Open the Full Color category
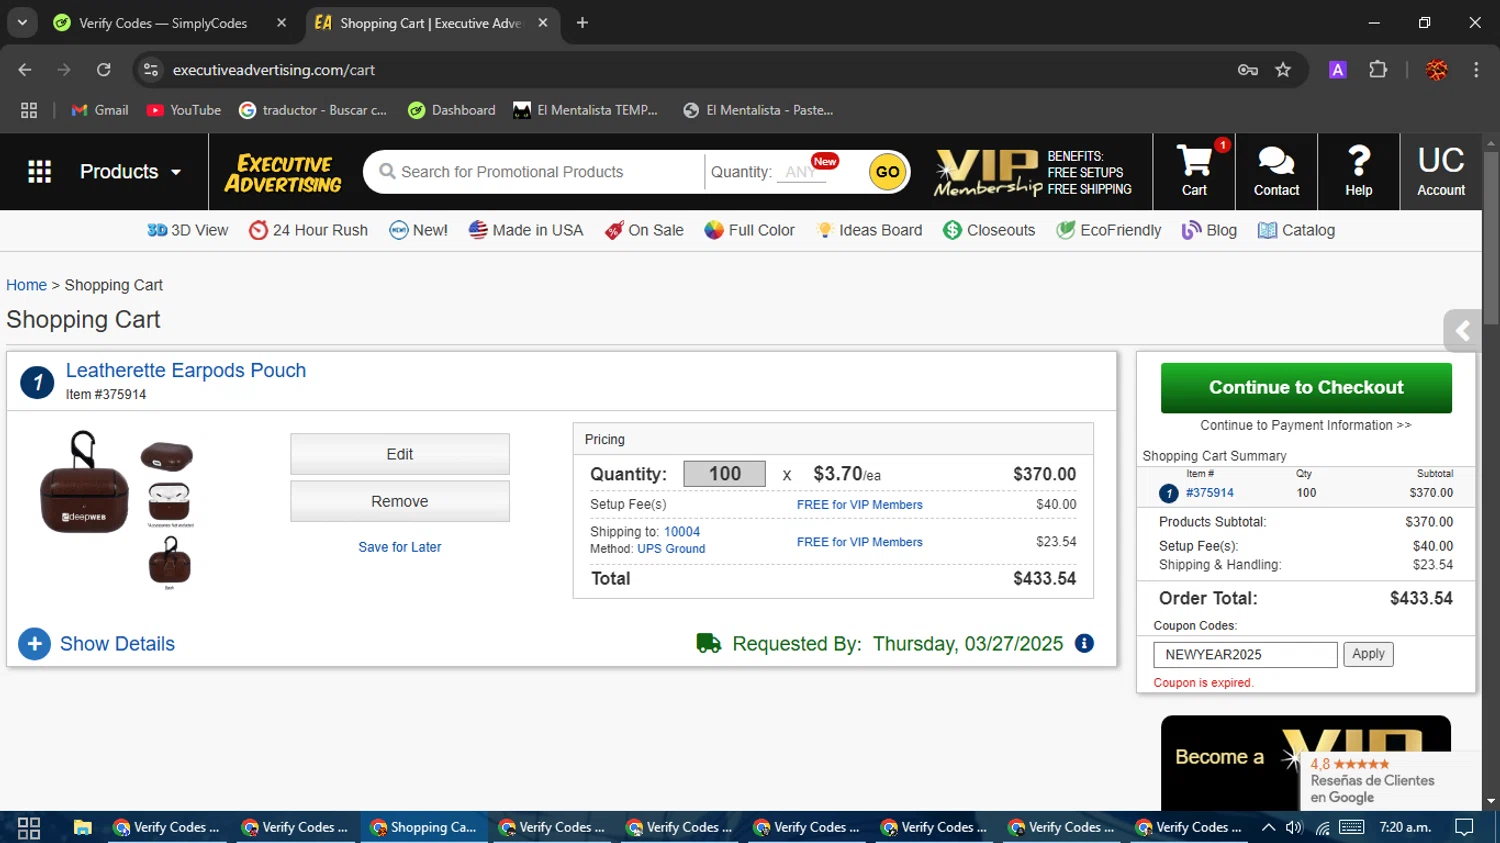 pos(749,230)
